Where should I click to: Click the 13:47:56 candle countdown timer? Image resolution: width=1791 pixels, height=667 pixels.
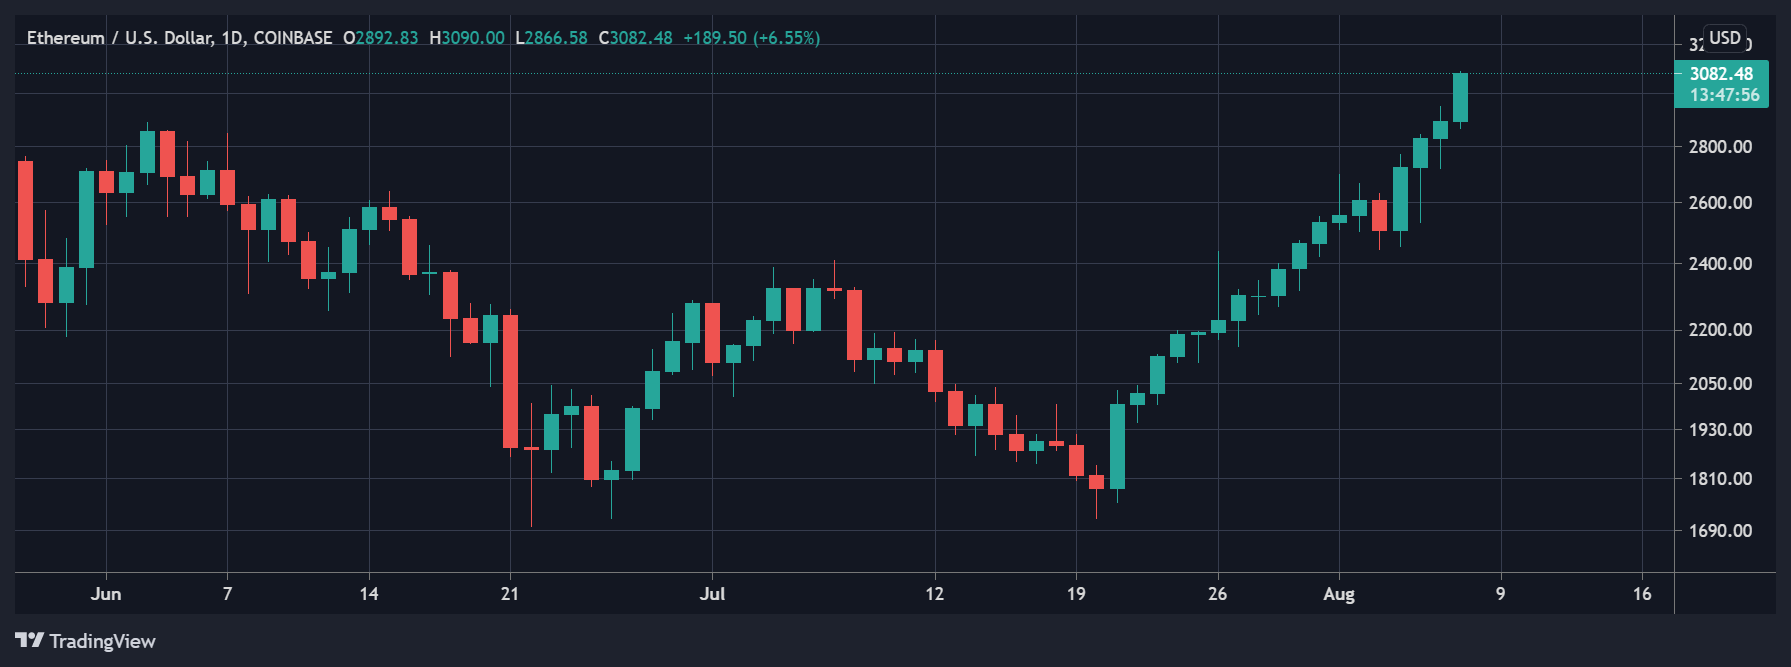(x=1724, y=95)
